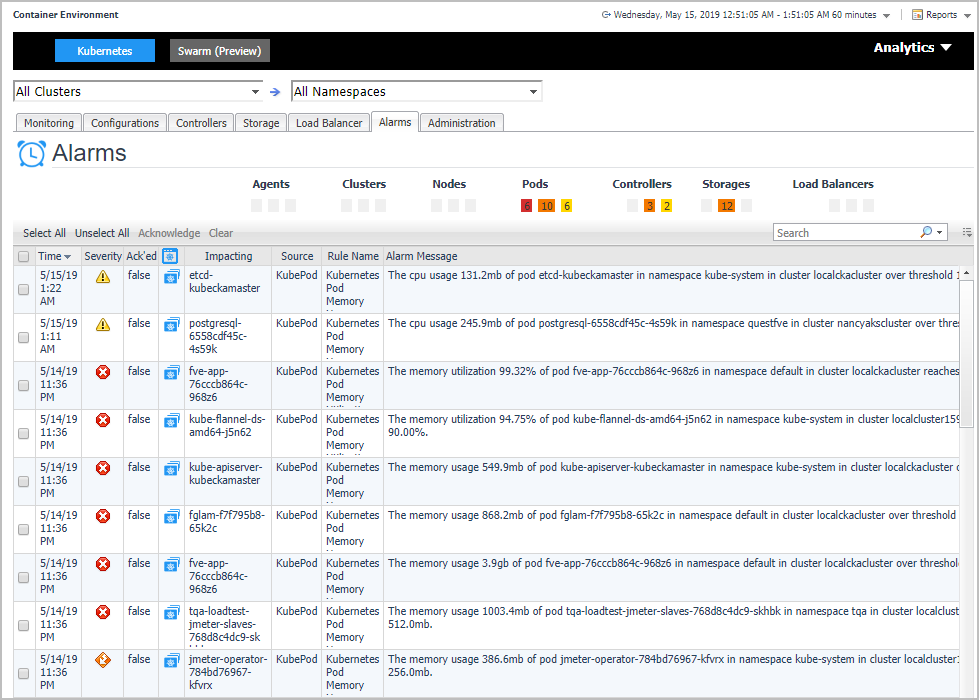Click the red Pods critical count swatch
This screenshot has width=979, height=700.
526,206
